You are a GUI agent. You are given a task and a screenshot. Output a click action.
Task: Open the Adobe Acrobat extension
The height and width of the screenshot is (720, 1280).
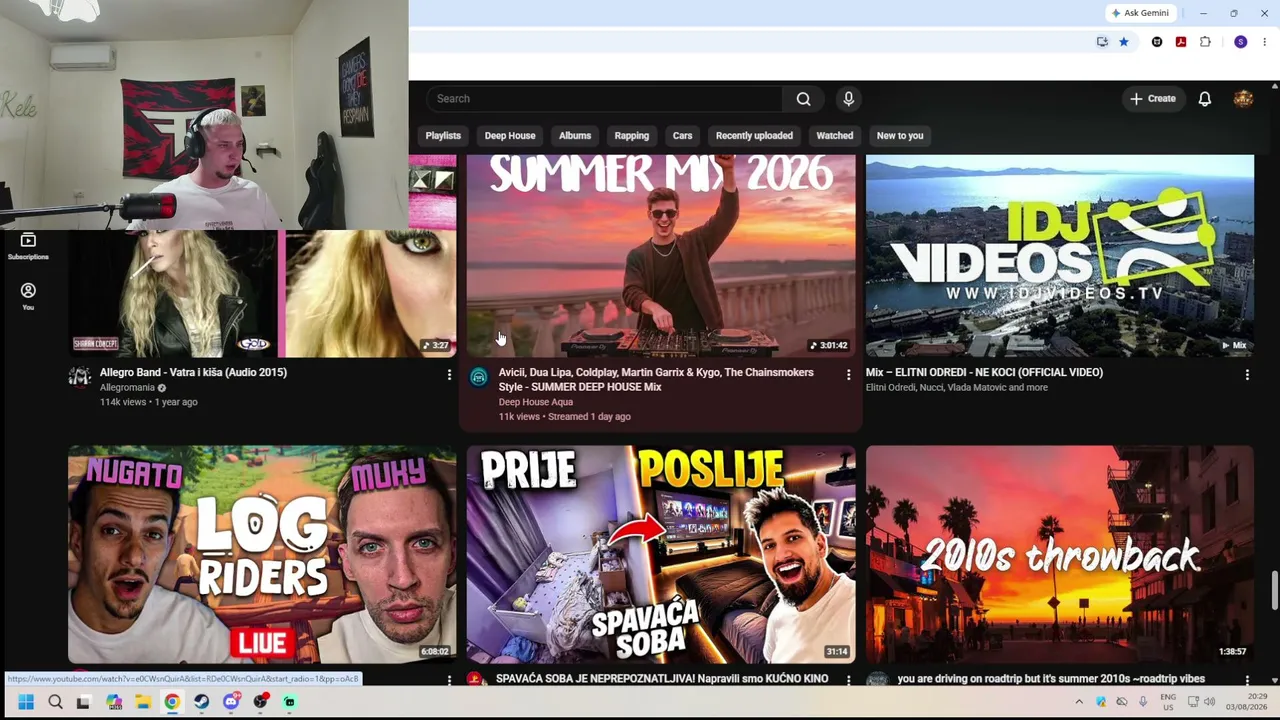tap(1181, 42)
